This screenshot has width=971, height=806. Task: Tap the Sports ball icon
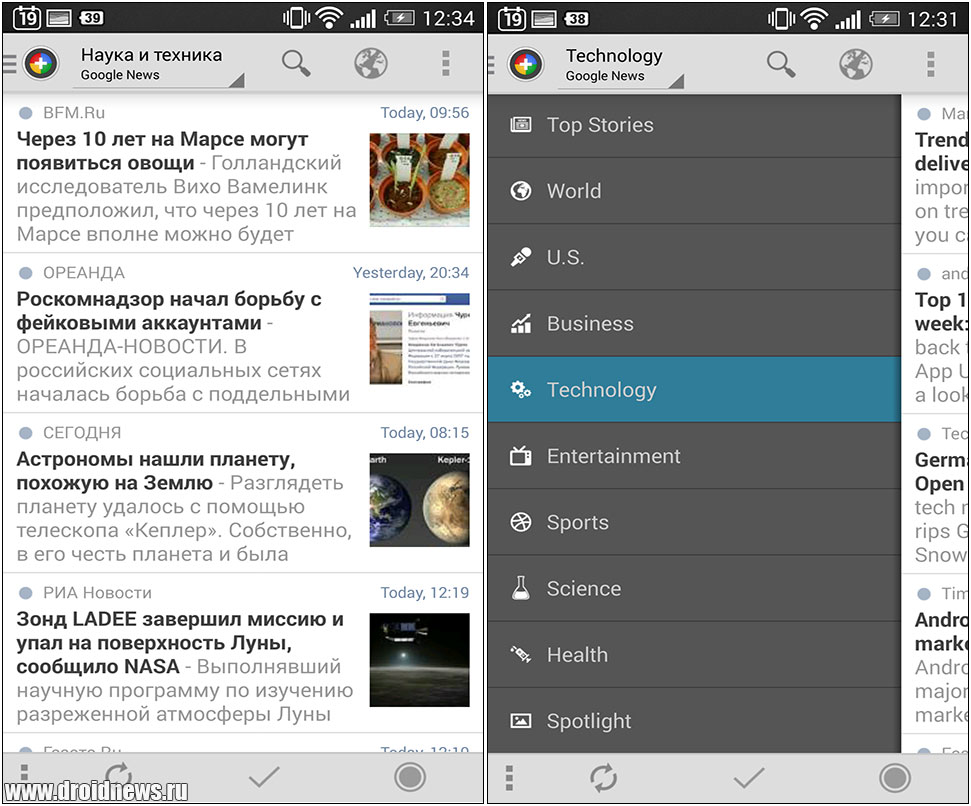(520, 522)
